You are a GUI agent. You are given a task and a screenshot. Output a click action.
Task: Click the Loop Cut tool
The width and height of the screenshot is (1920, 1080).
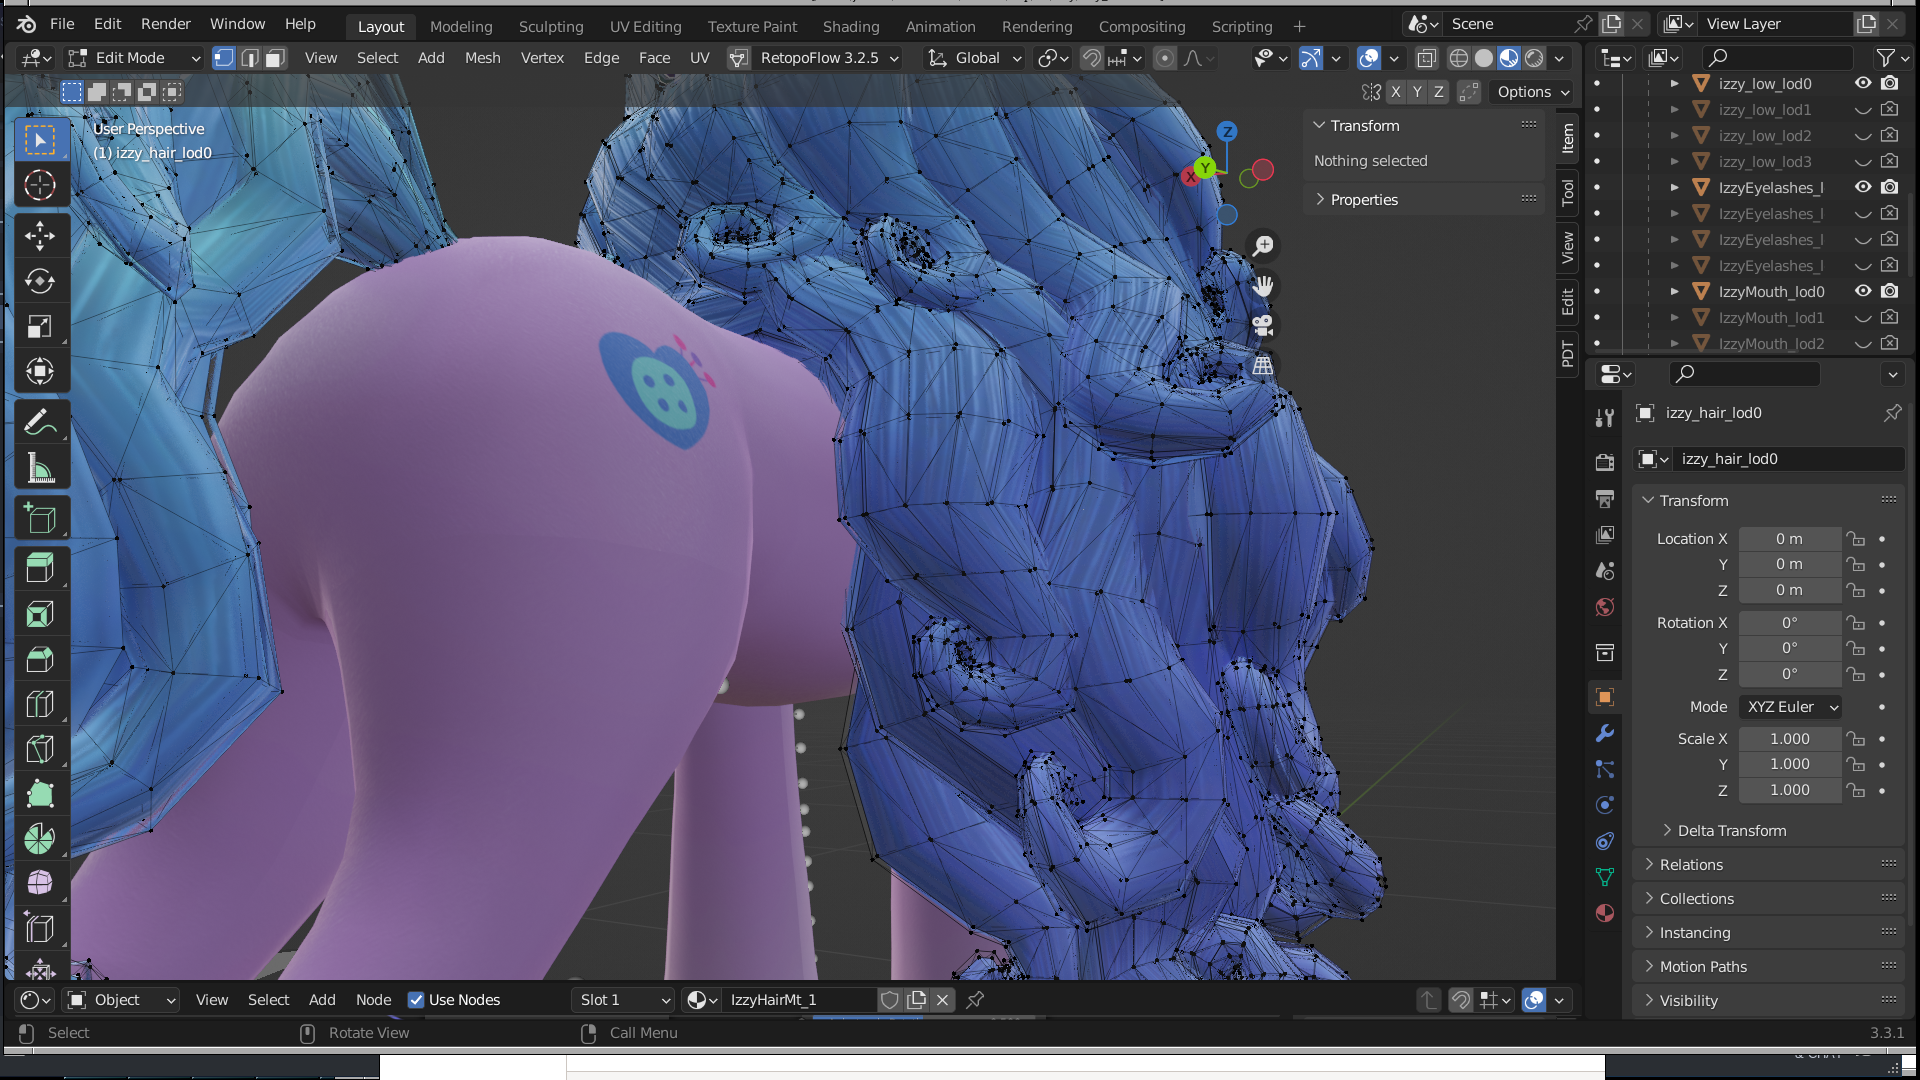[x=40, y=704]
